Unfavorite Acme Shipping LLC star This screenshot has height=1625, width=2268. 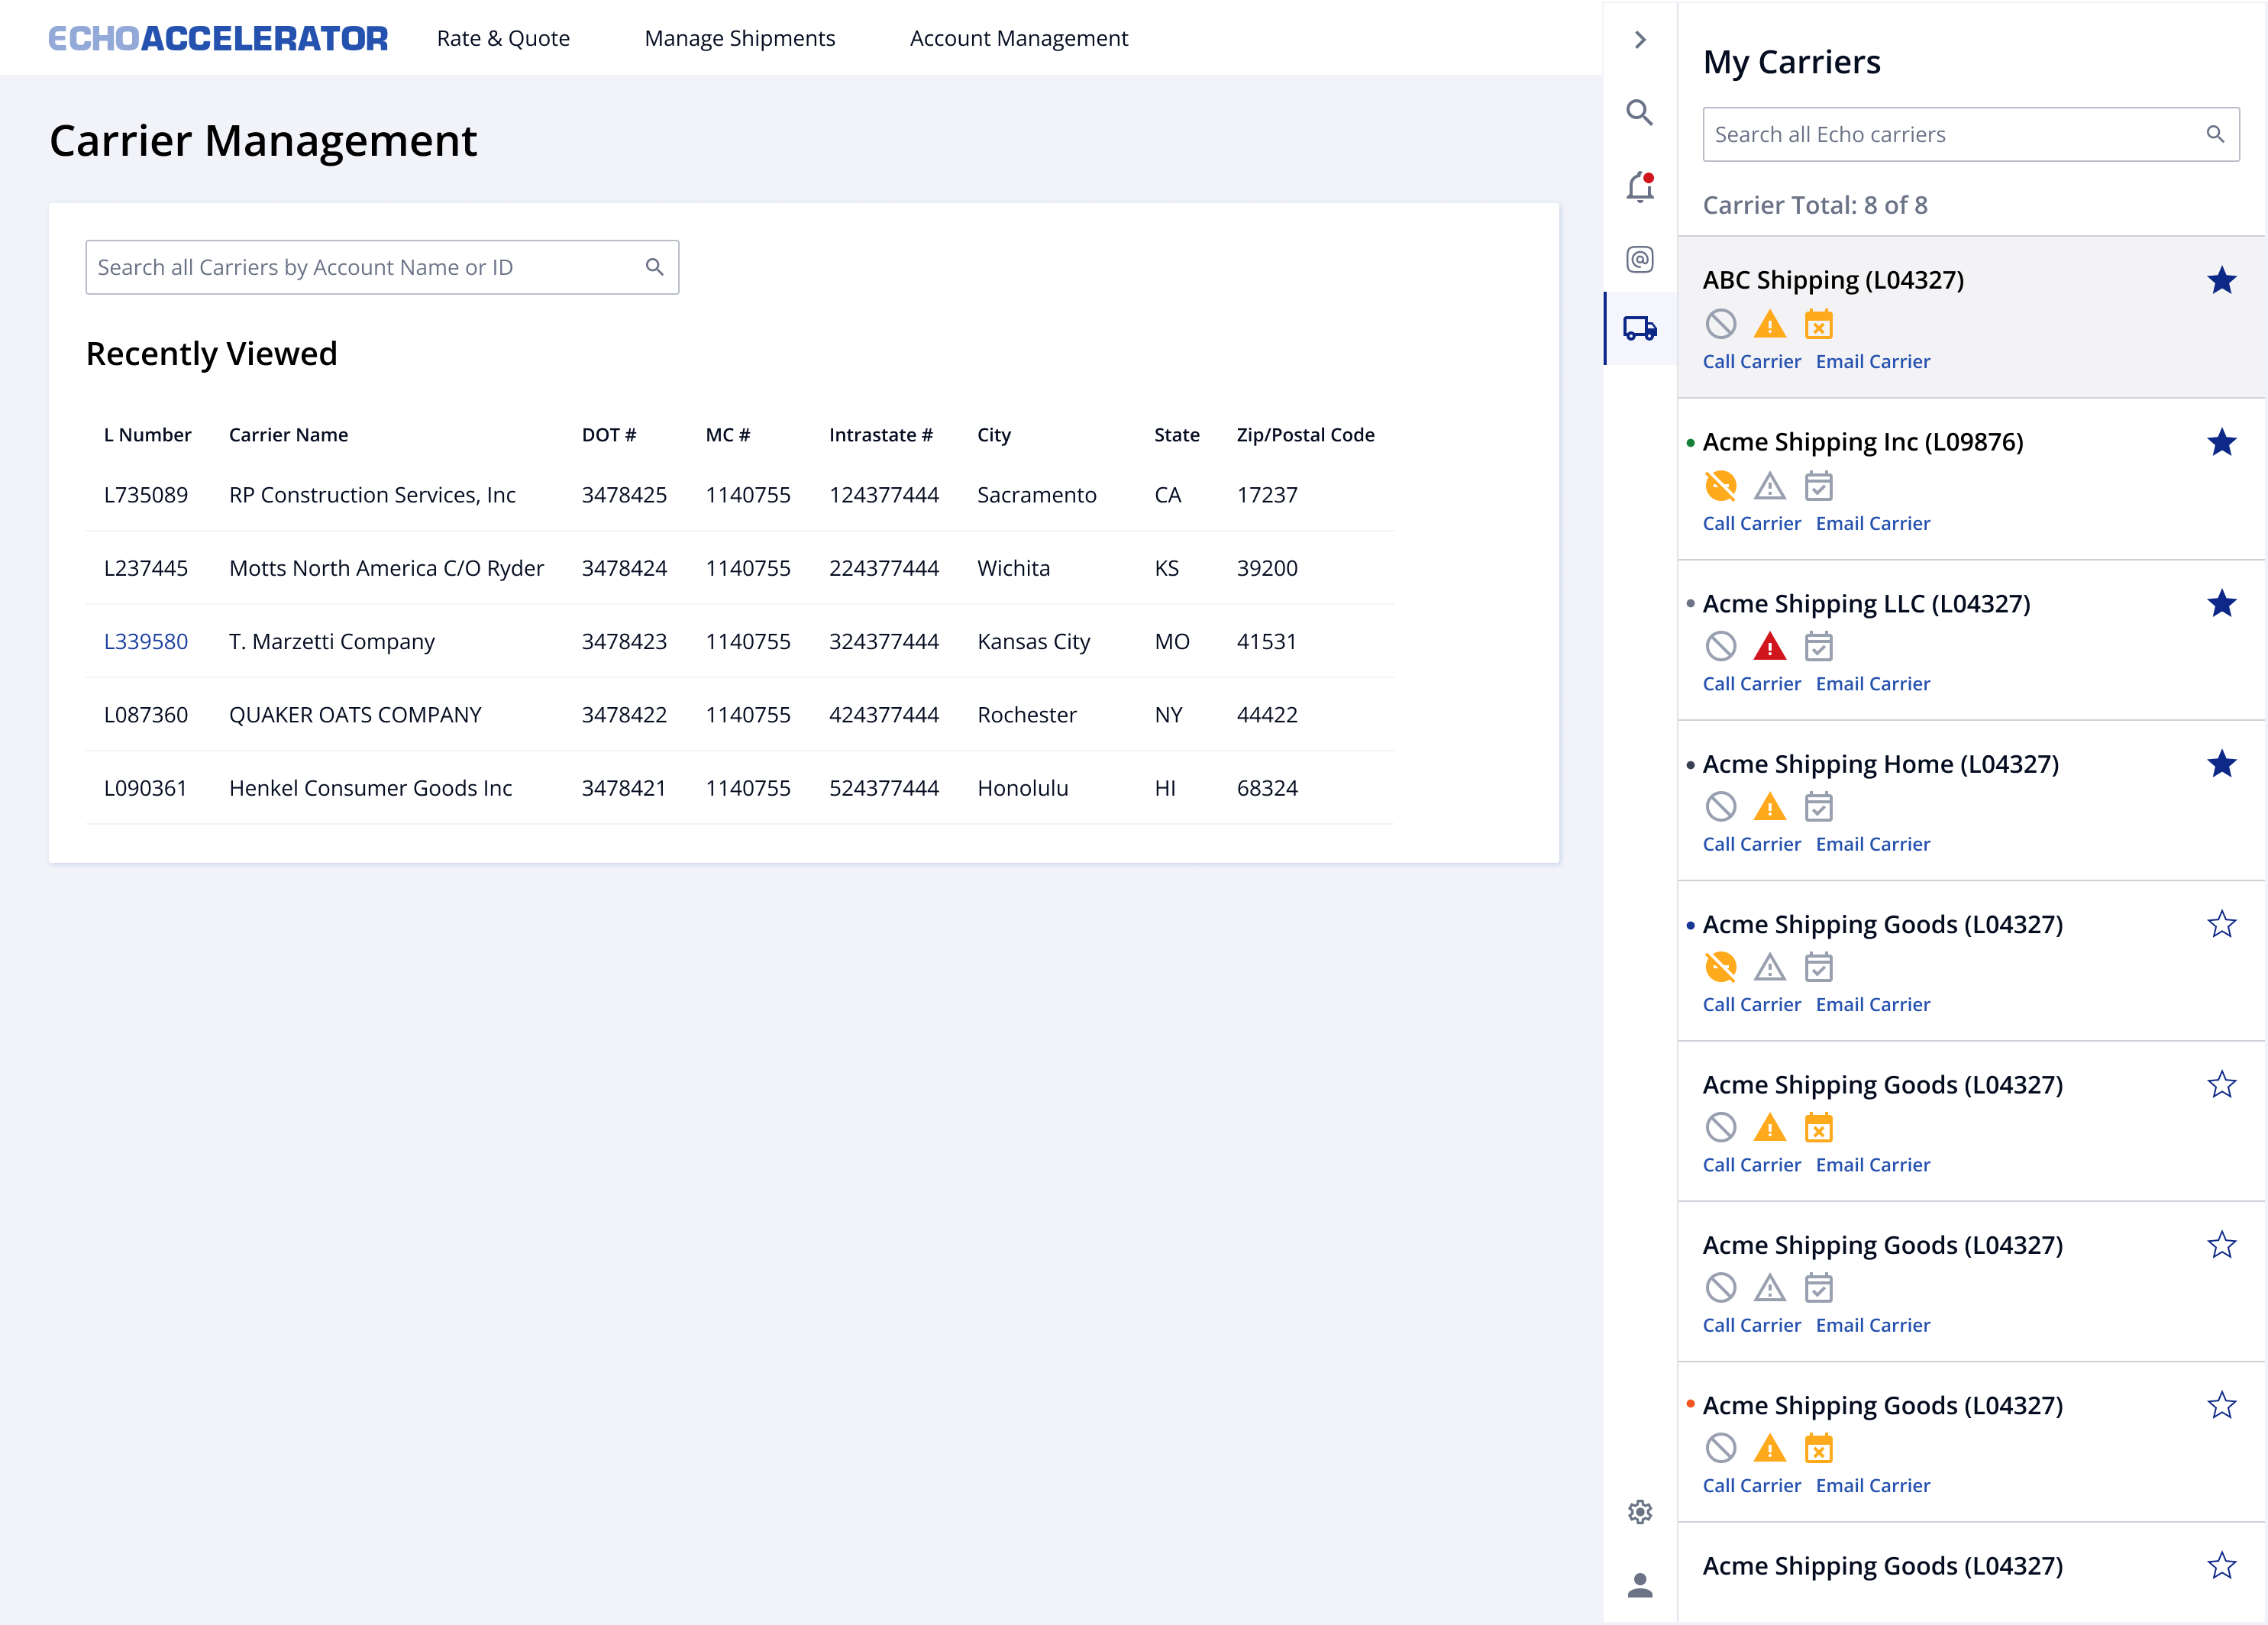pos(2222,603)
